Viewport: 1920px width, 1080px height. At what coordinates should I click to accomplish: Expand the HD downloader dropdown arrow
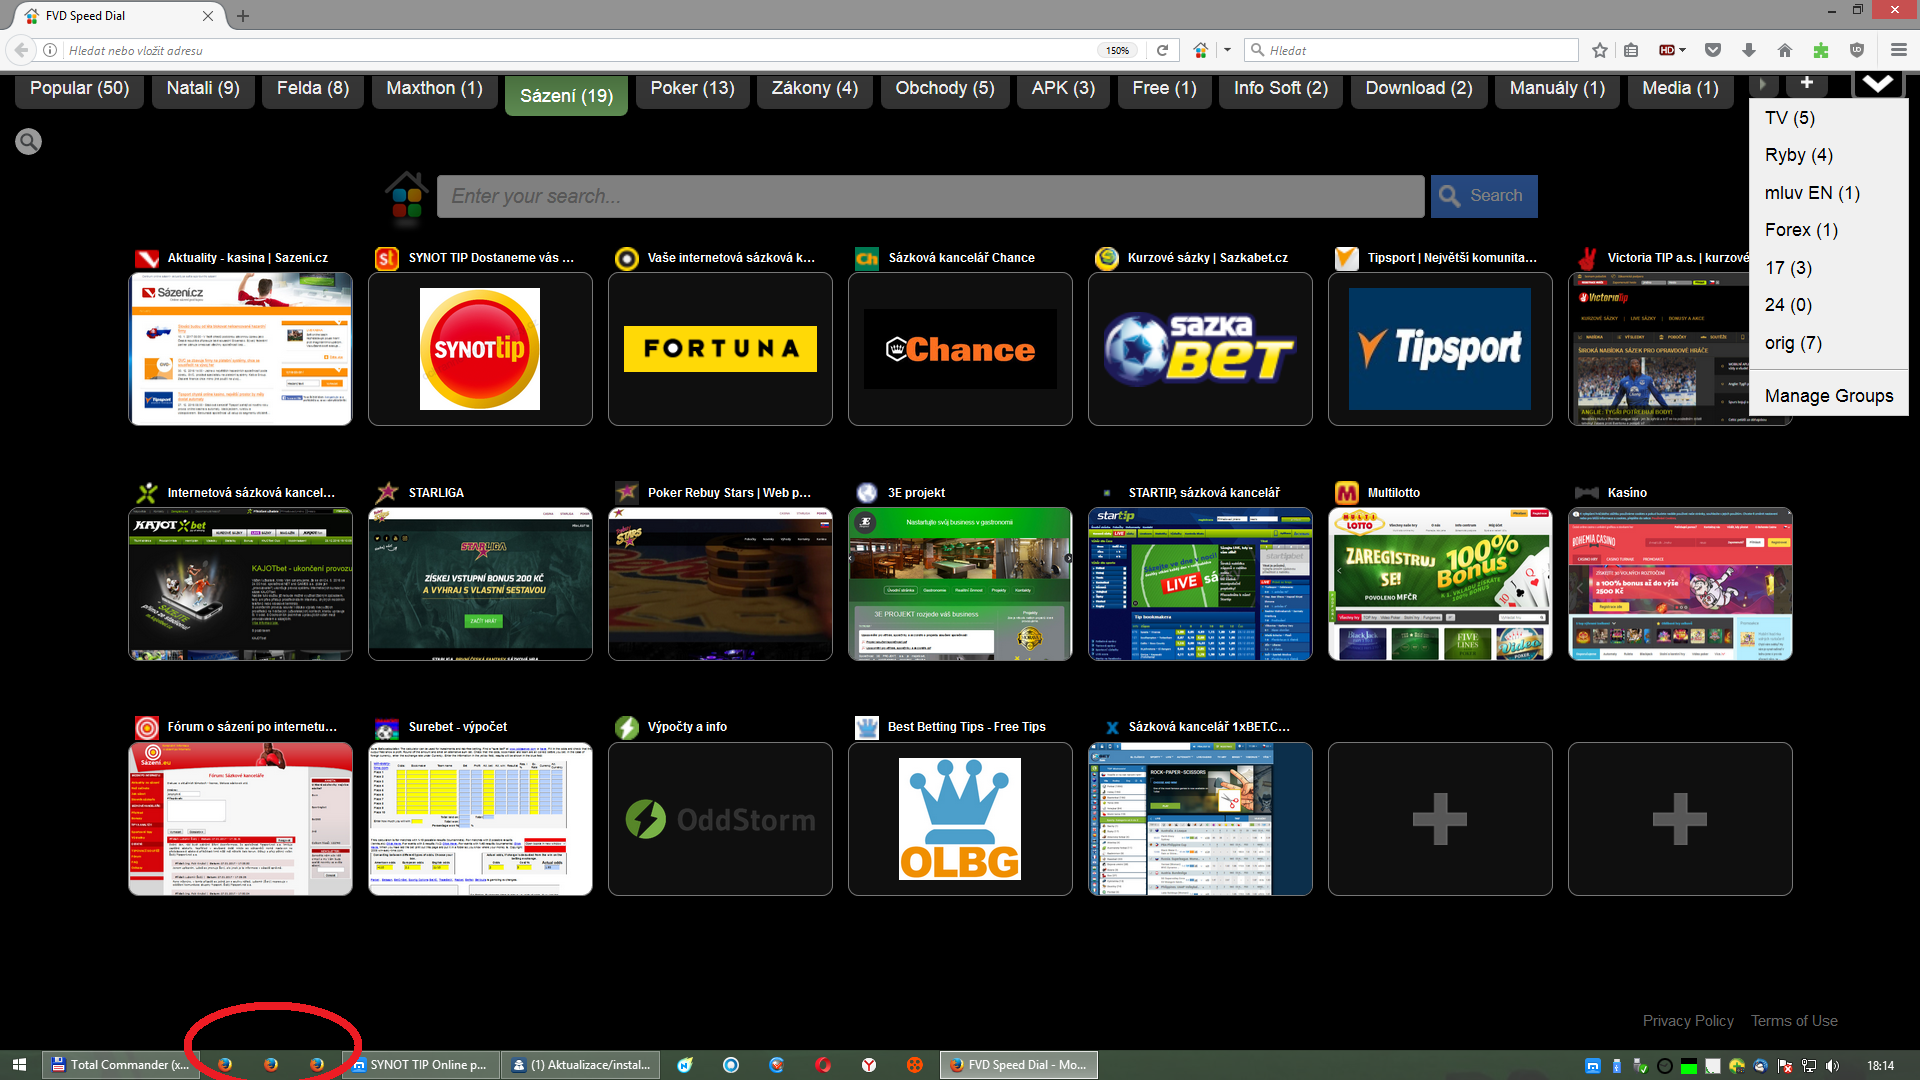pos(1683,50)
